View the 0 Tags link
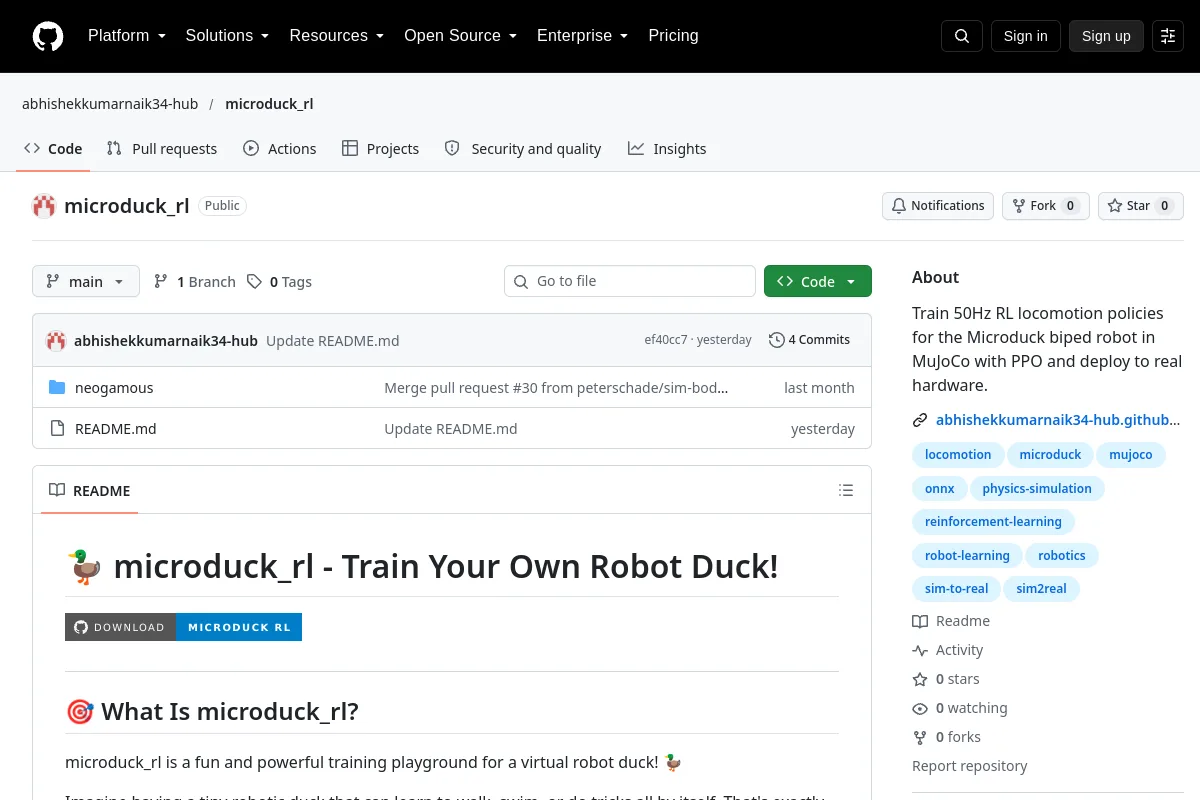The width and height of the screenshot is (1200, 800). 280,282
